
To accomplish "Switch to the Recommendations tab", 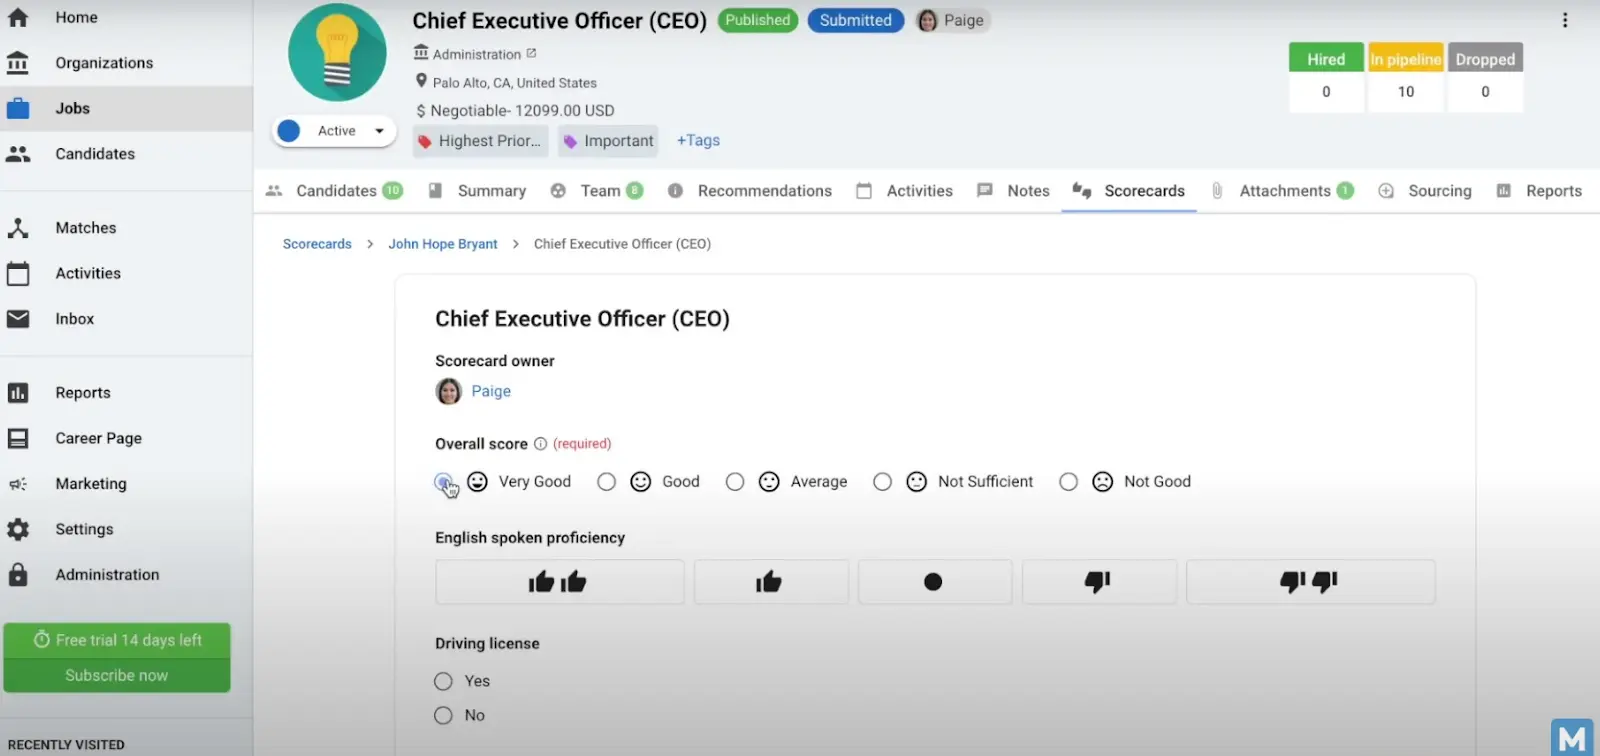I will [x=764, y=190].
